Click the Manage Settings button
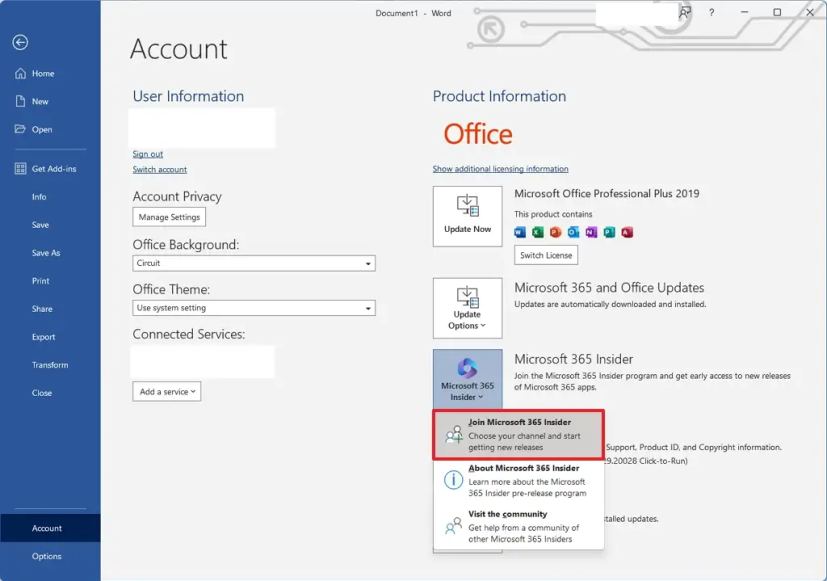This screenshot has width=827, height=581. pos(169,217)
